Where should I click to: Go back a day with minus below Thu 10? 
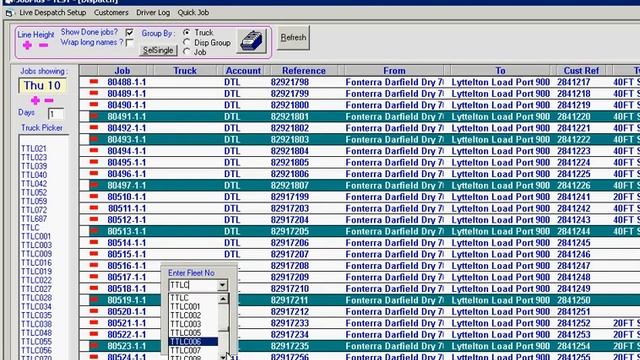point(49,100)
